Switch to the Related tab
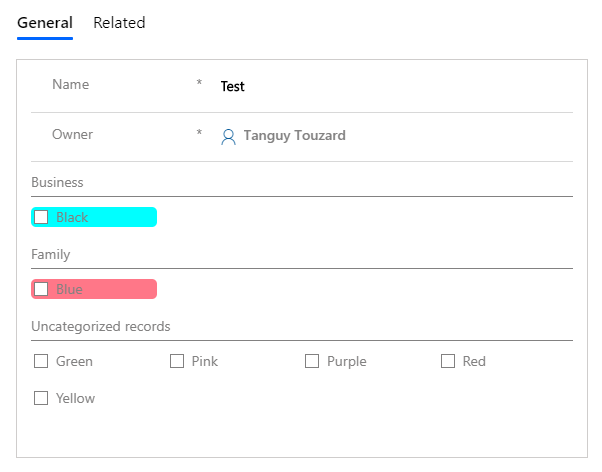This screenshot has height=472, width=602. pyautogui.click(x=119, y=23)
